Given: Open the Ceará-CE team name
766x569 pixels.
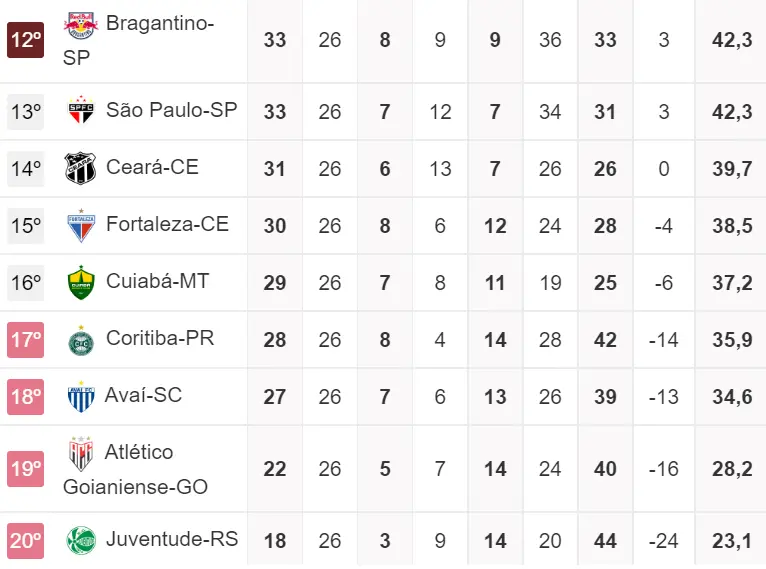Looking at the screenshot, I should coord(152,167).
